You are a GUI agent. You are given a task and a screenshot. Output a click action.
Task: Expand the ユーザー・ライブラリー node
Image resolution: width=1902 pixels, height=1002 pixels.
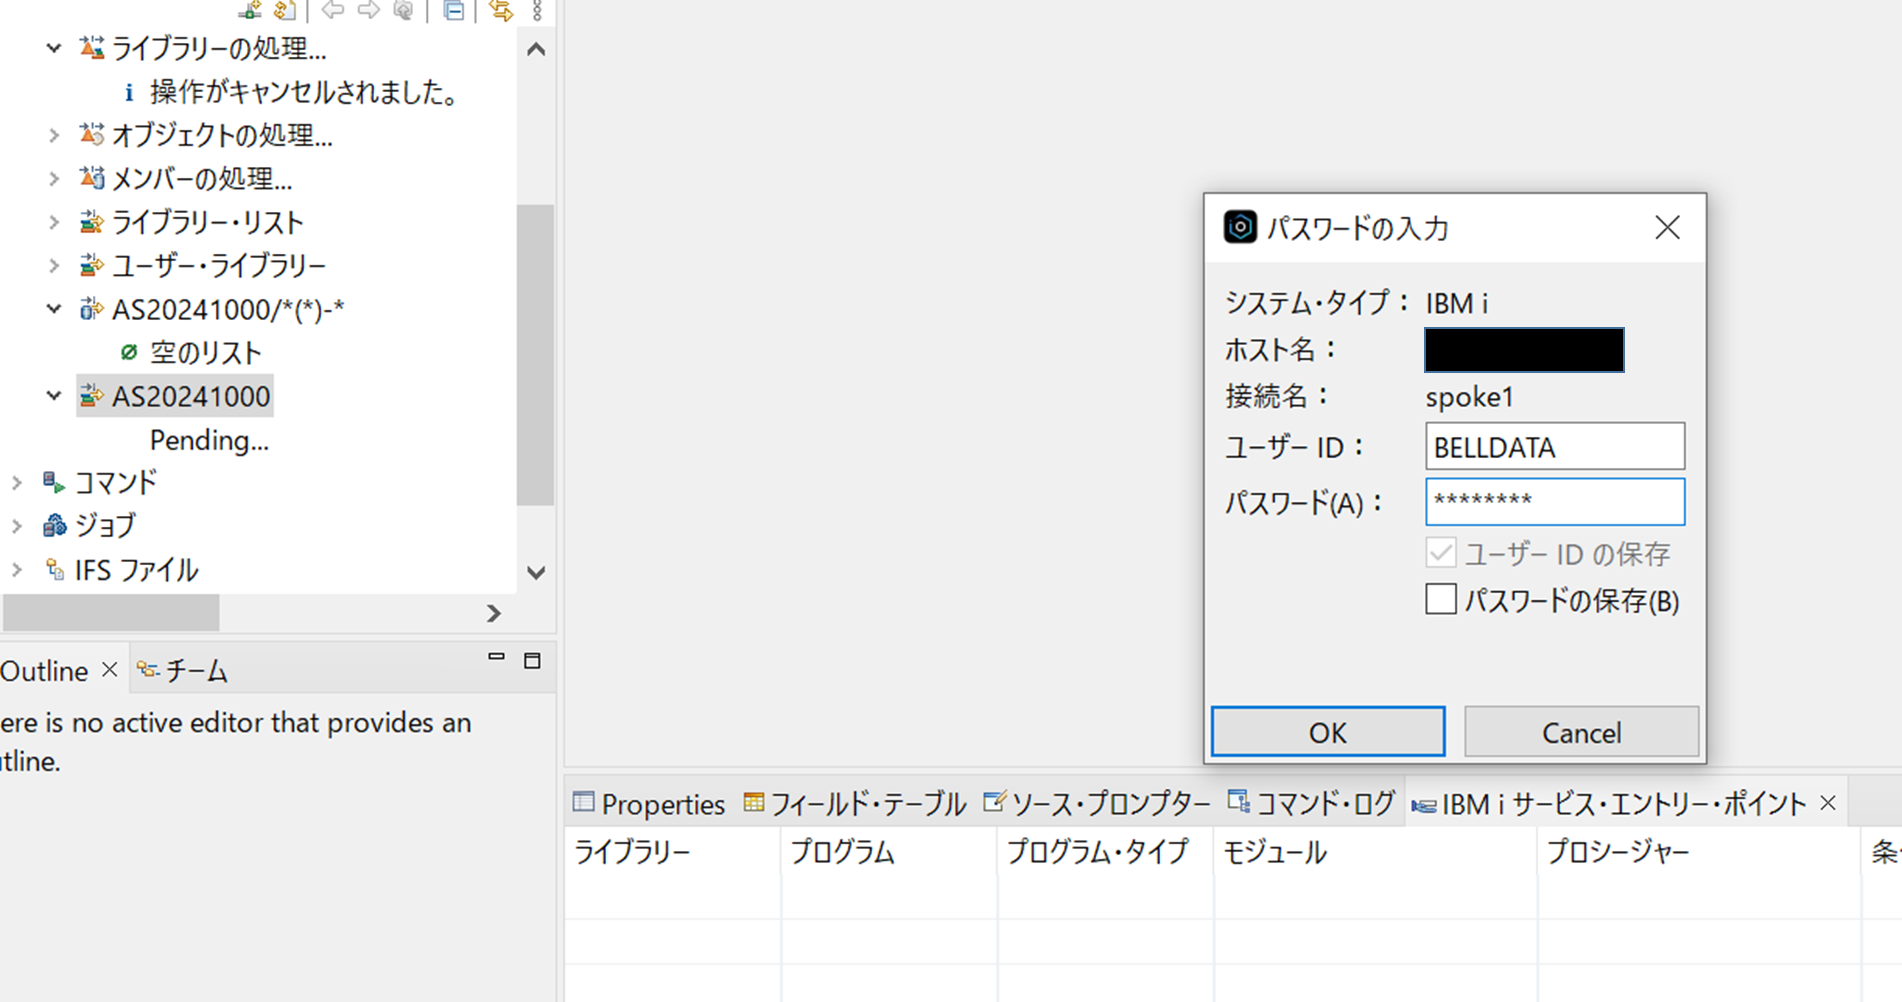[x=54, y=265]
